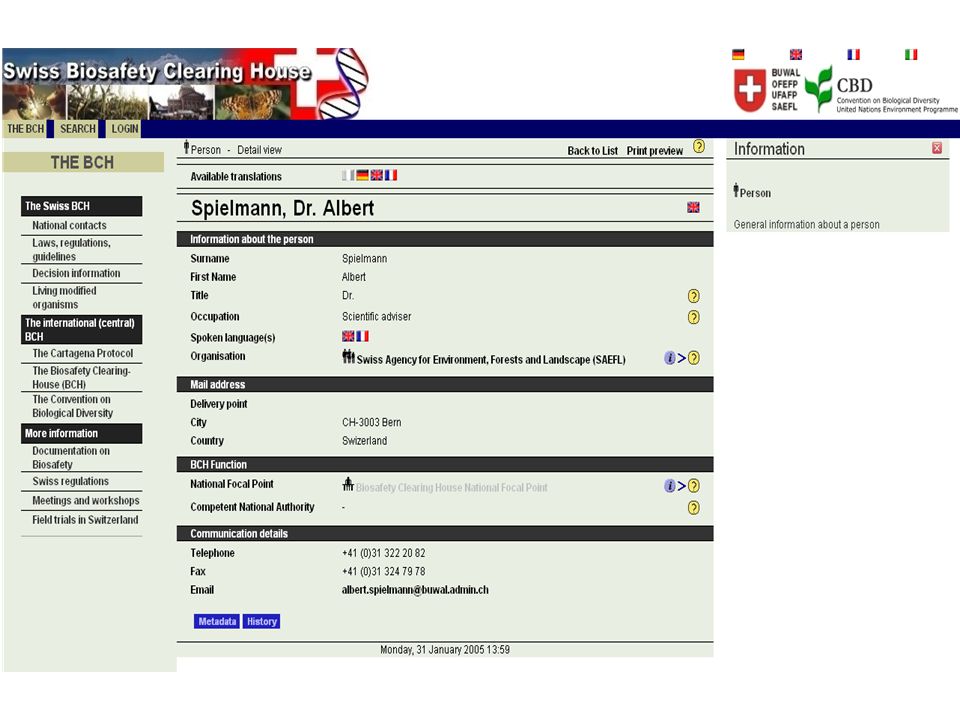Switch site language using the UK flag in the header
960x720 pixels.
[x=796, y=54]
